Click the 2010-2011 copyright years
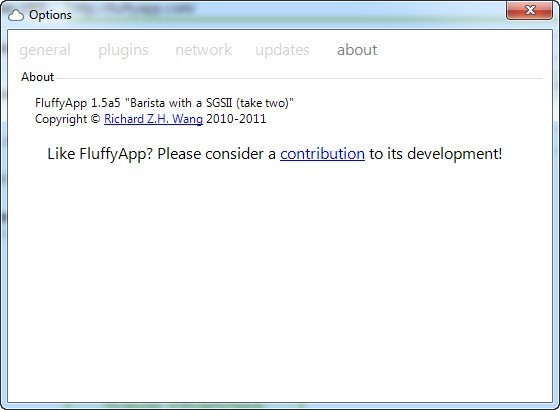This screenshot has width=560, height=410. [236, 119]
